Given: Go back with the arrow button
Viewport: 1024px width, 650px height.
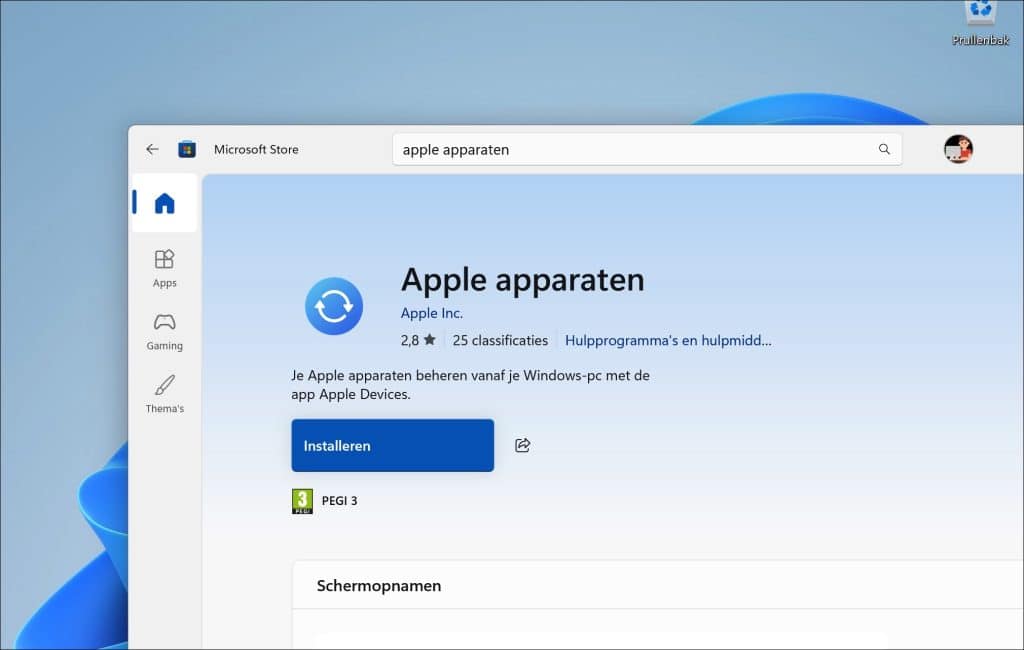Looking at the screenshot, I should [152, 150].
